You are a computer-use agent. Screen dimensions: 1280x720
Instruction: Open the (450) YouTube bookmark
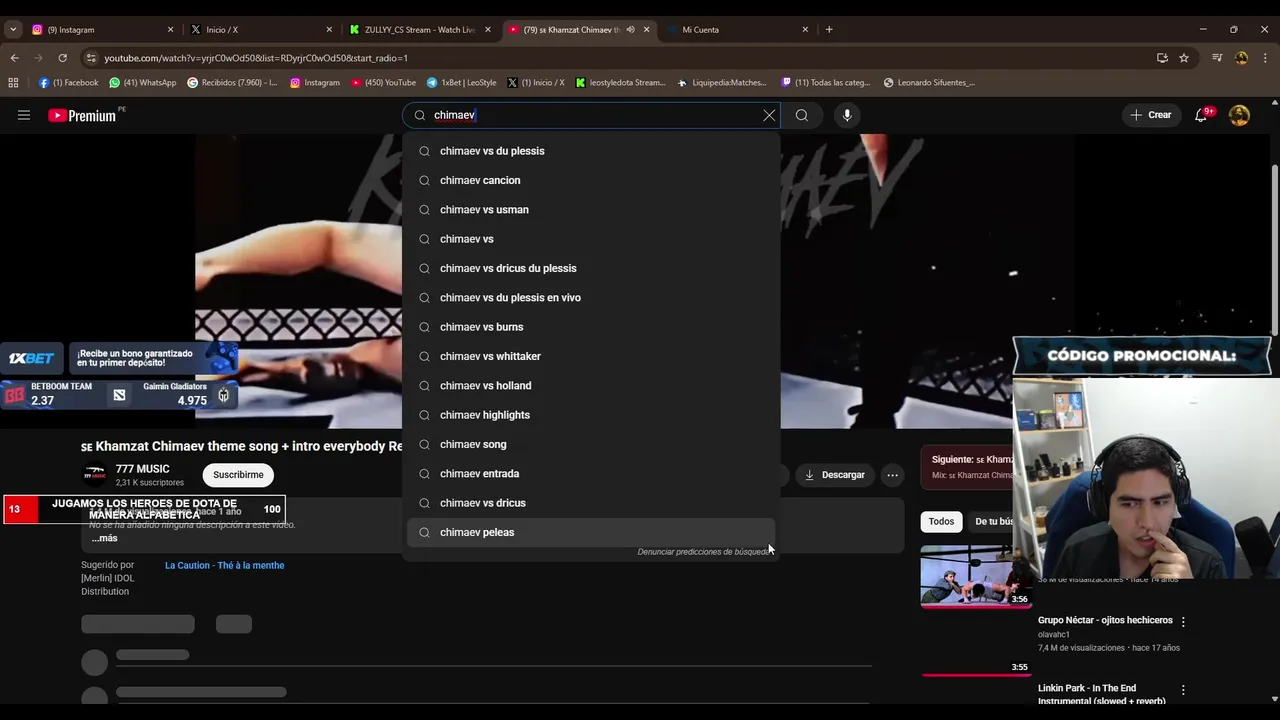pos(383,83)
